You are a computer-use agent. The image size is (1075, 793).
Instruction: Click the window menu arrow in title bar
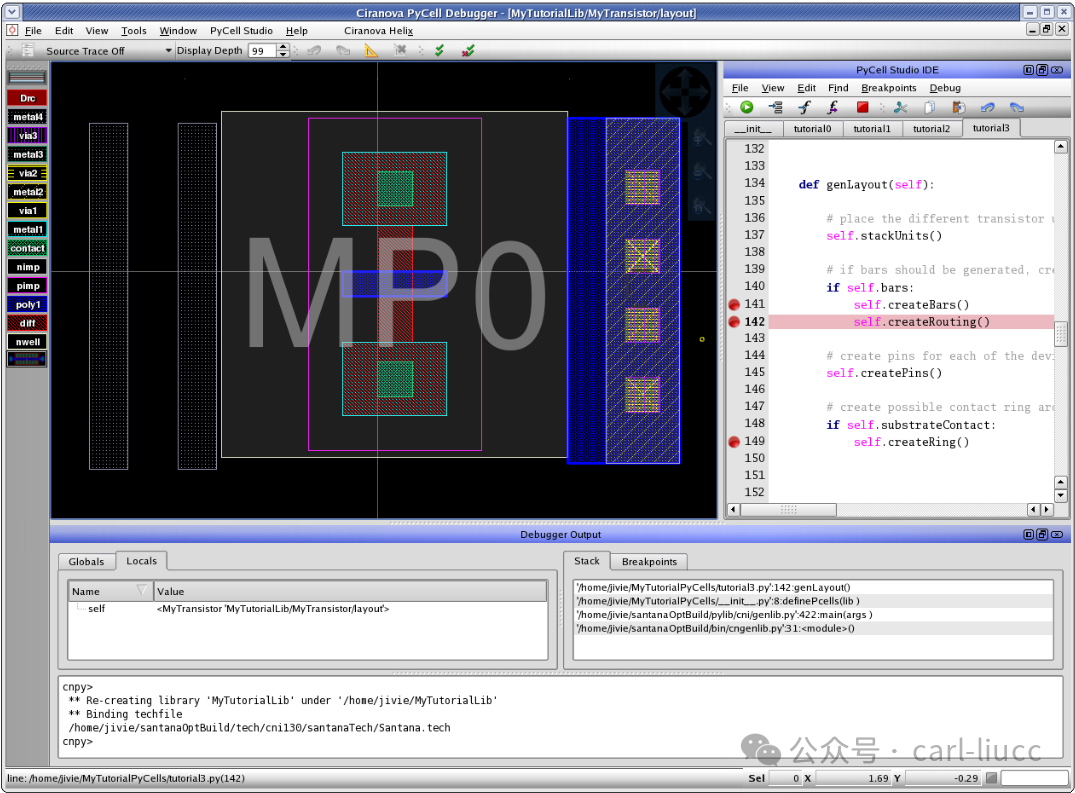coord(12,12)
